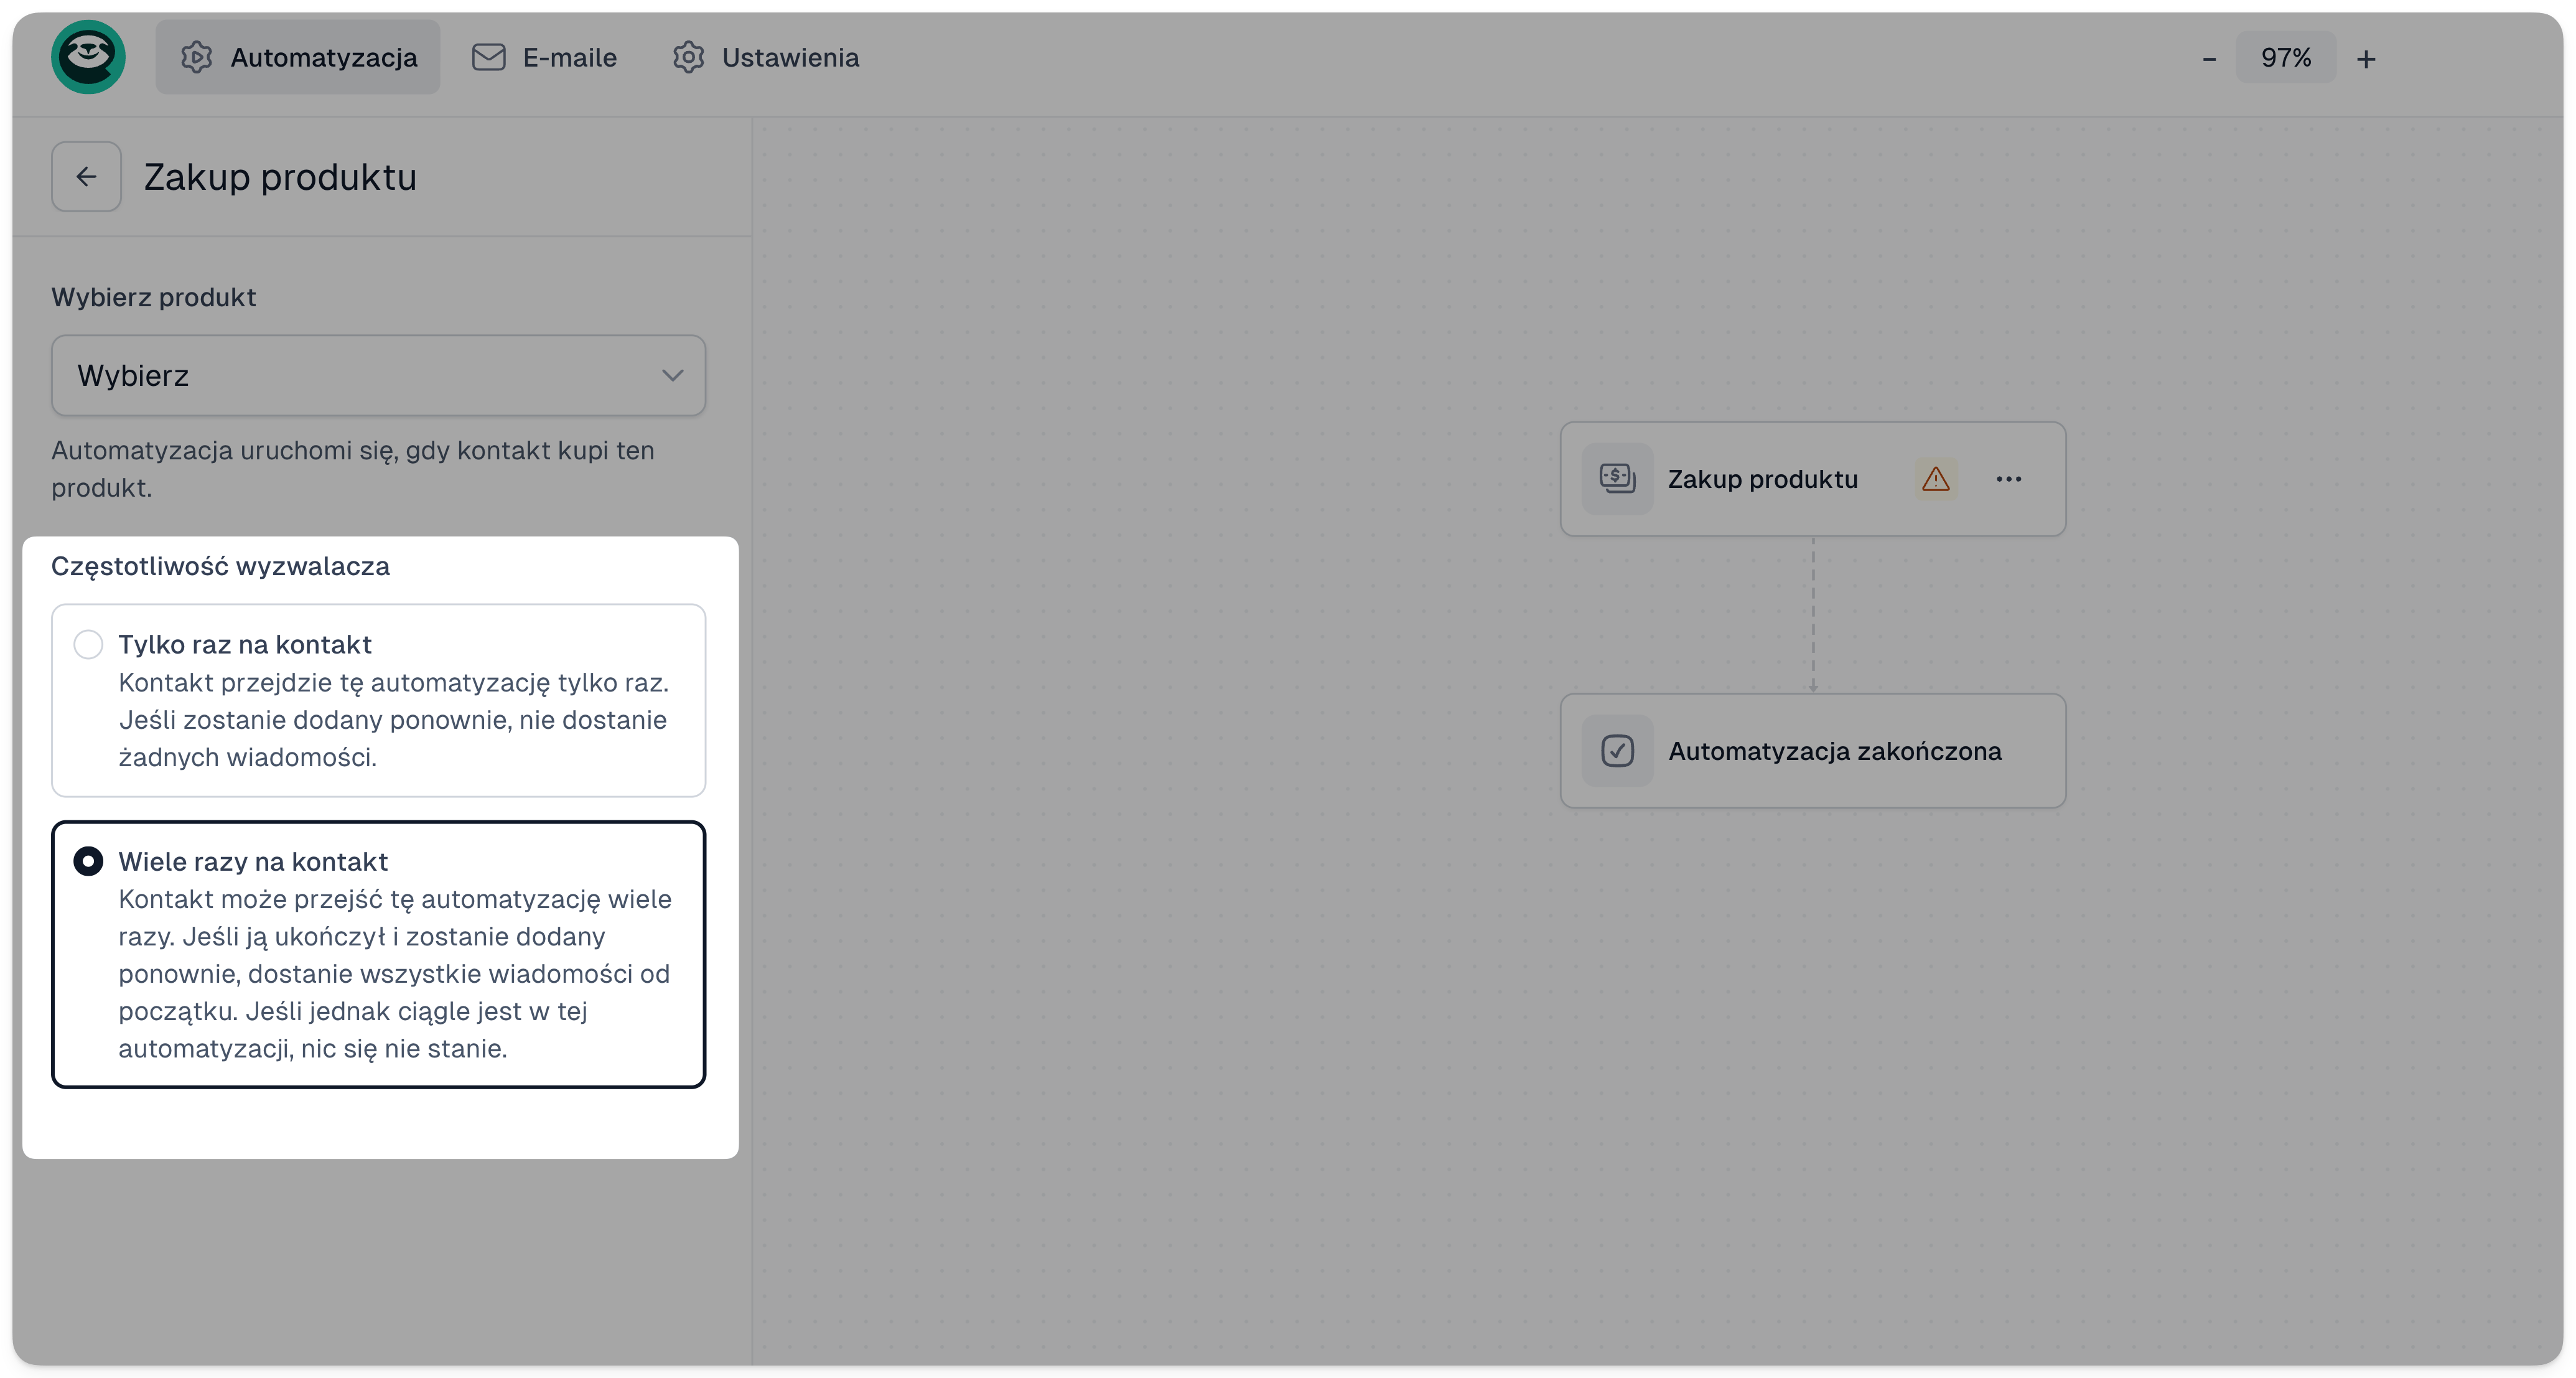Go to the E-maile tab
2576x1378 pixels.
pyautogui.click(x=544, y=57)
